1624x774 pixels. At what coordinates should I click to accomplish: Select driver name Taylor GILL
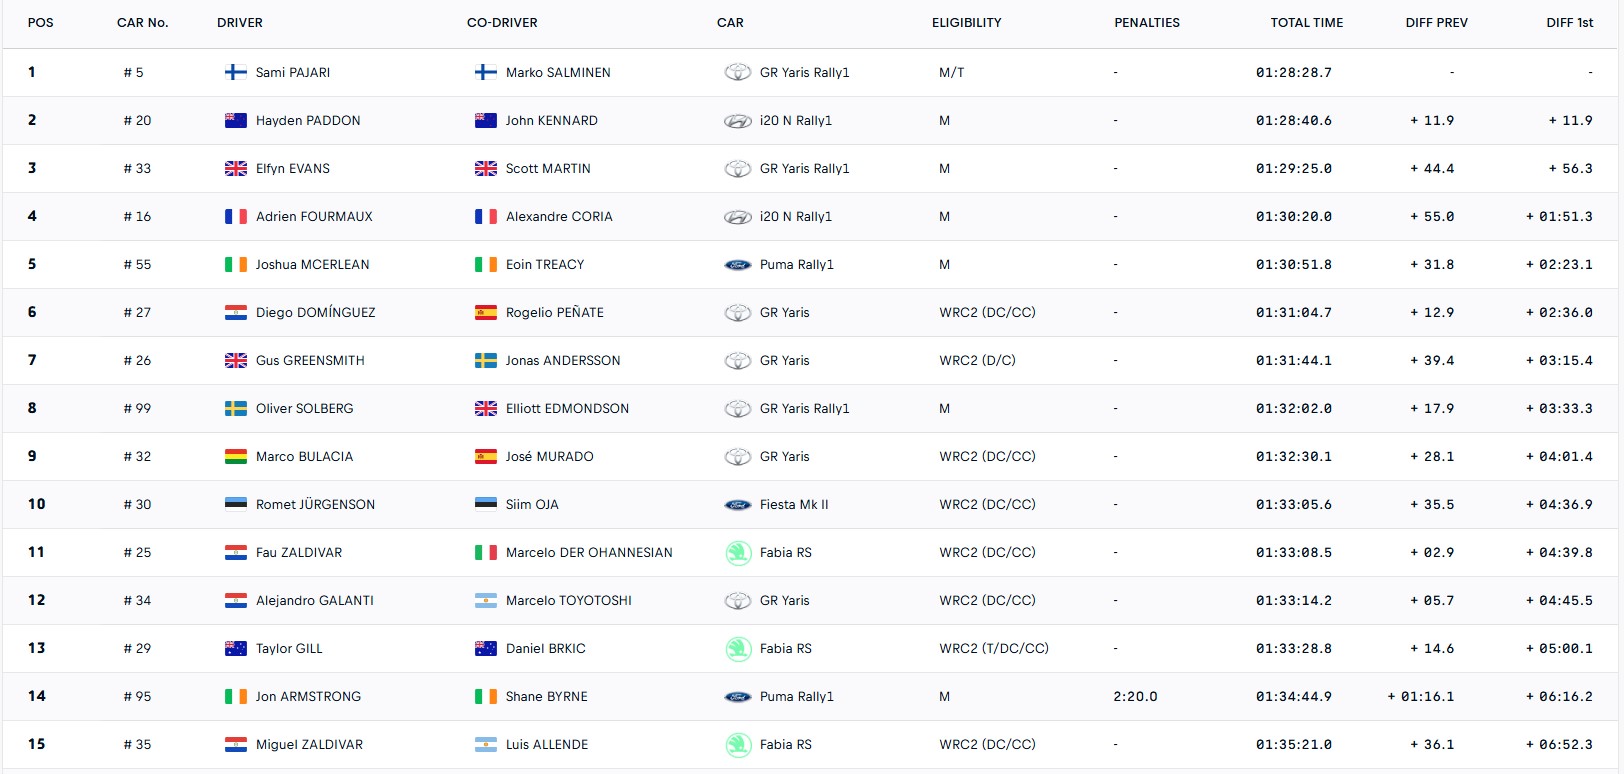coord(289,648)
